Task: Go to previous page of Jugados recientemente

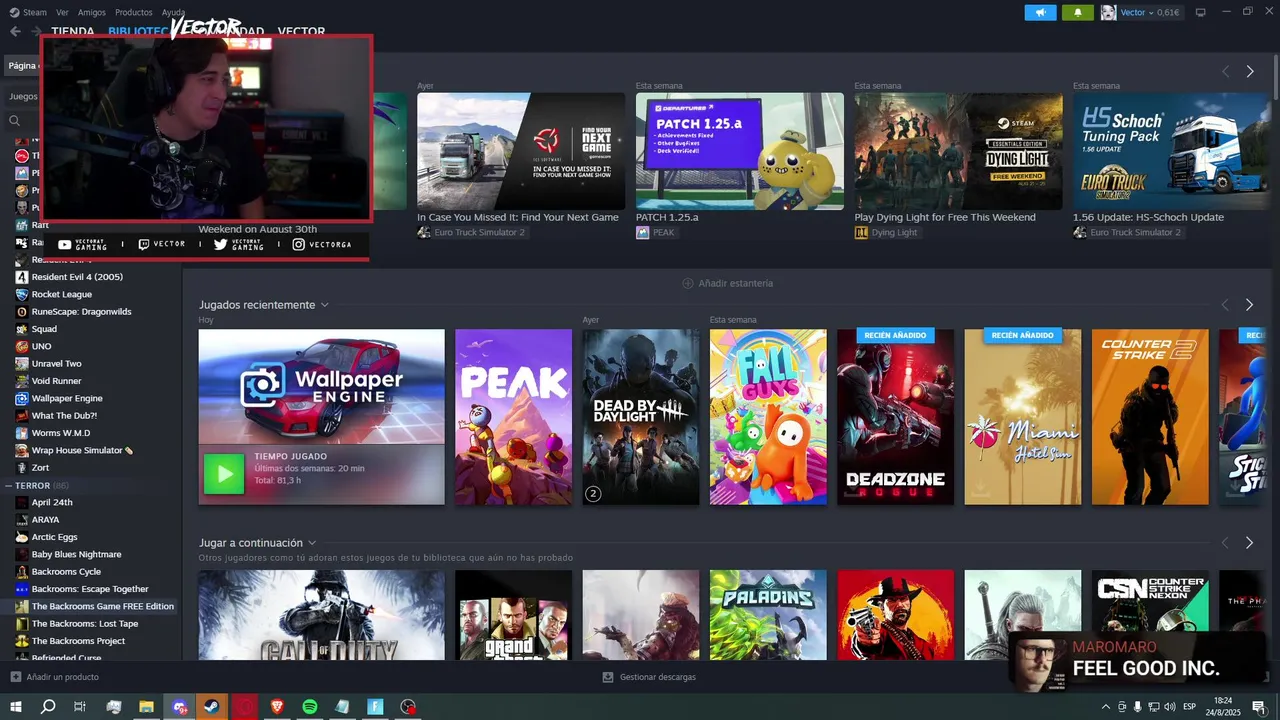Action: (x=1225, y=305)
